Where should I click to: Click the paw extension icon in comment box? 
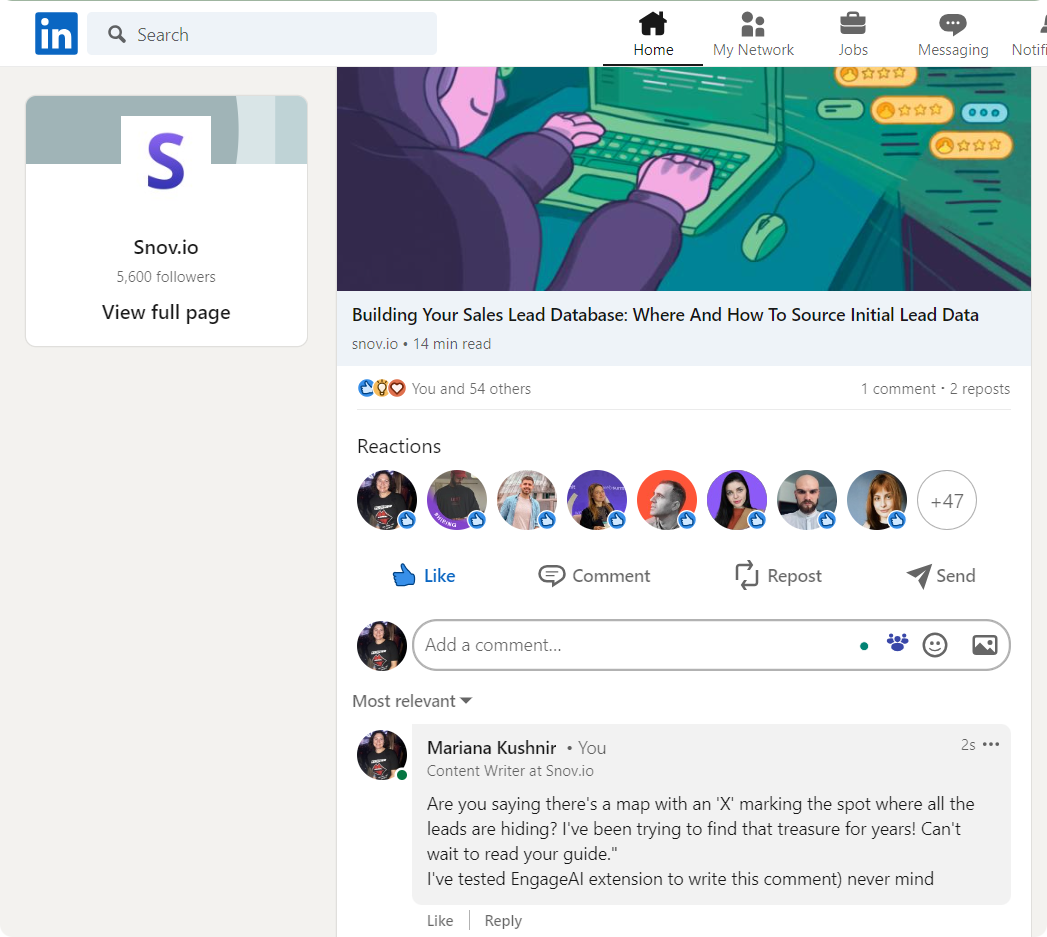[x=897, y=642]
